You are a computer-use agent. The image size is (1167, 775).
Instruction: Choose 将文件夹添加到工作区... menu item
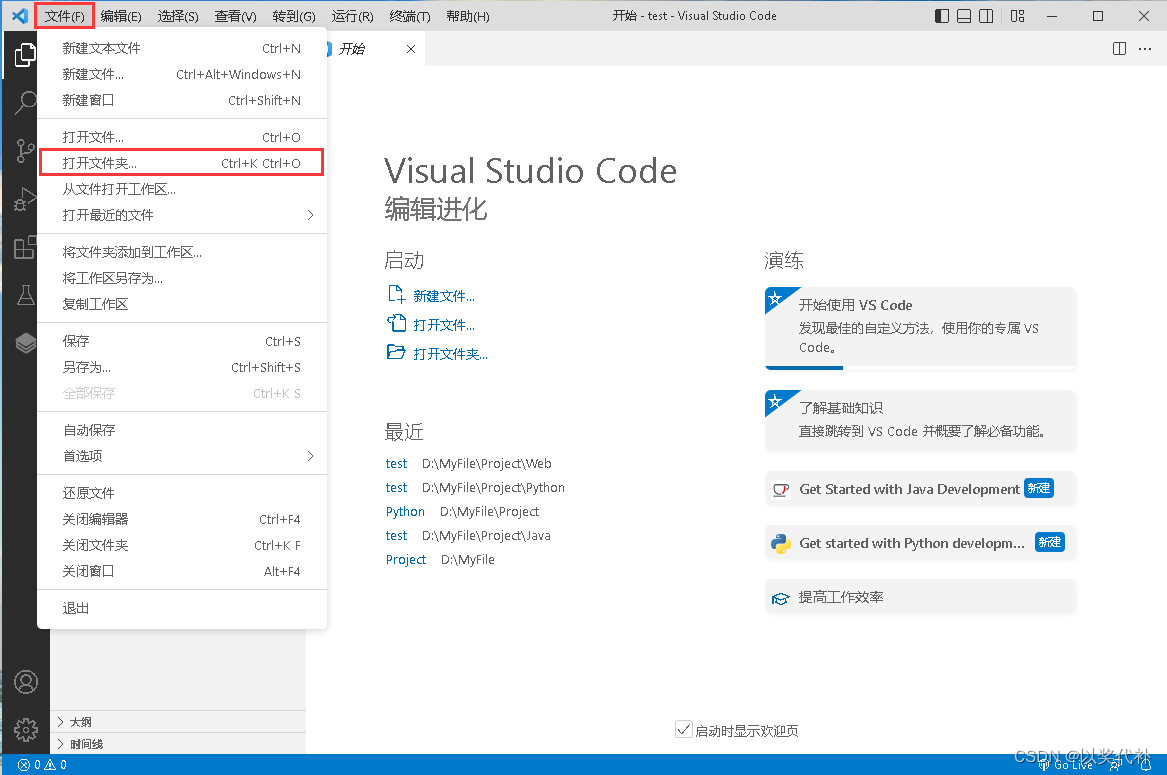(x=182, y=252)
